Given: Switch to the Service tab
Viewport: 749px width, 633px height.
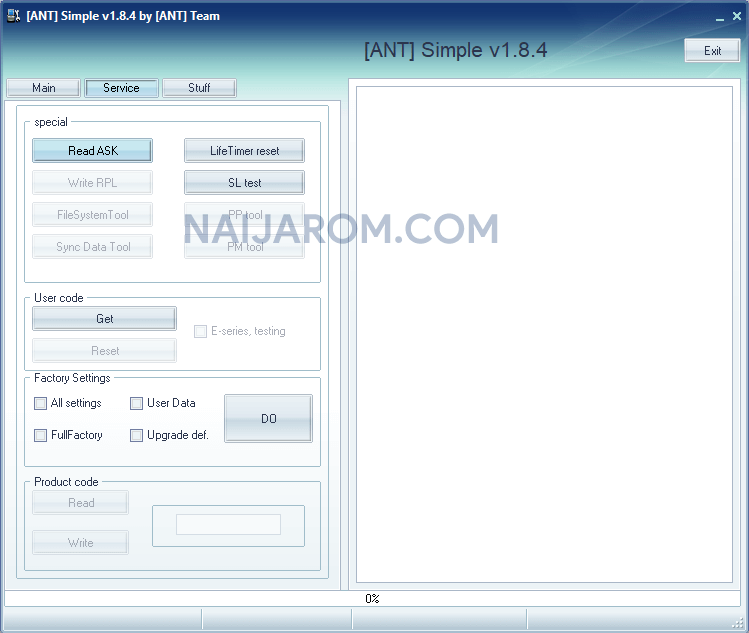Looking at the screenshot, I should tap(121, 88).
